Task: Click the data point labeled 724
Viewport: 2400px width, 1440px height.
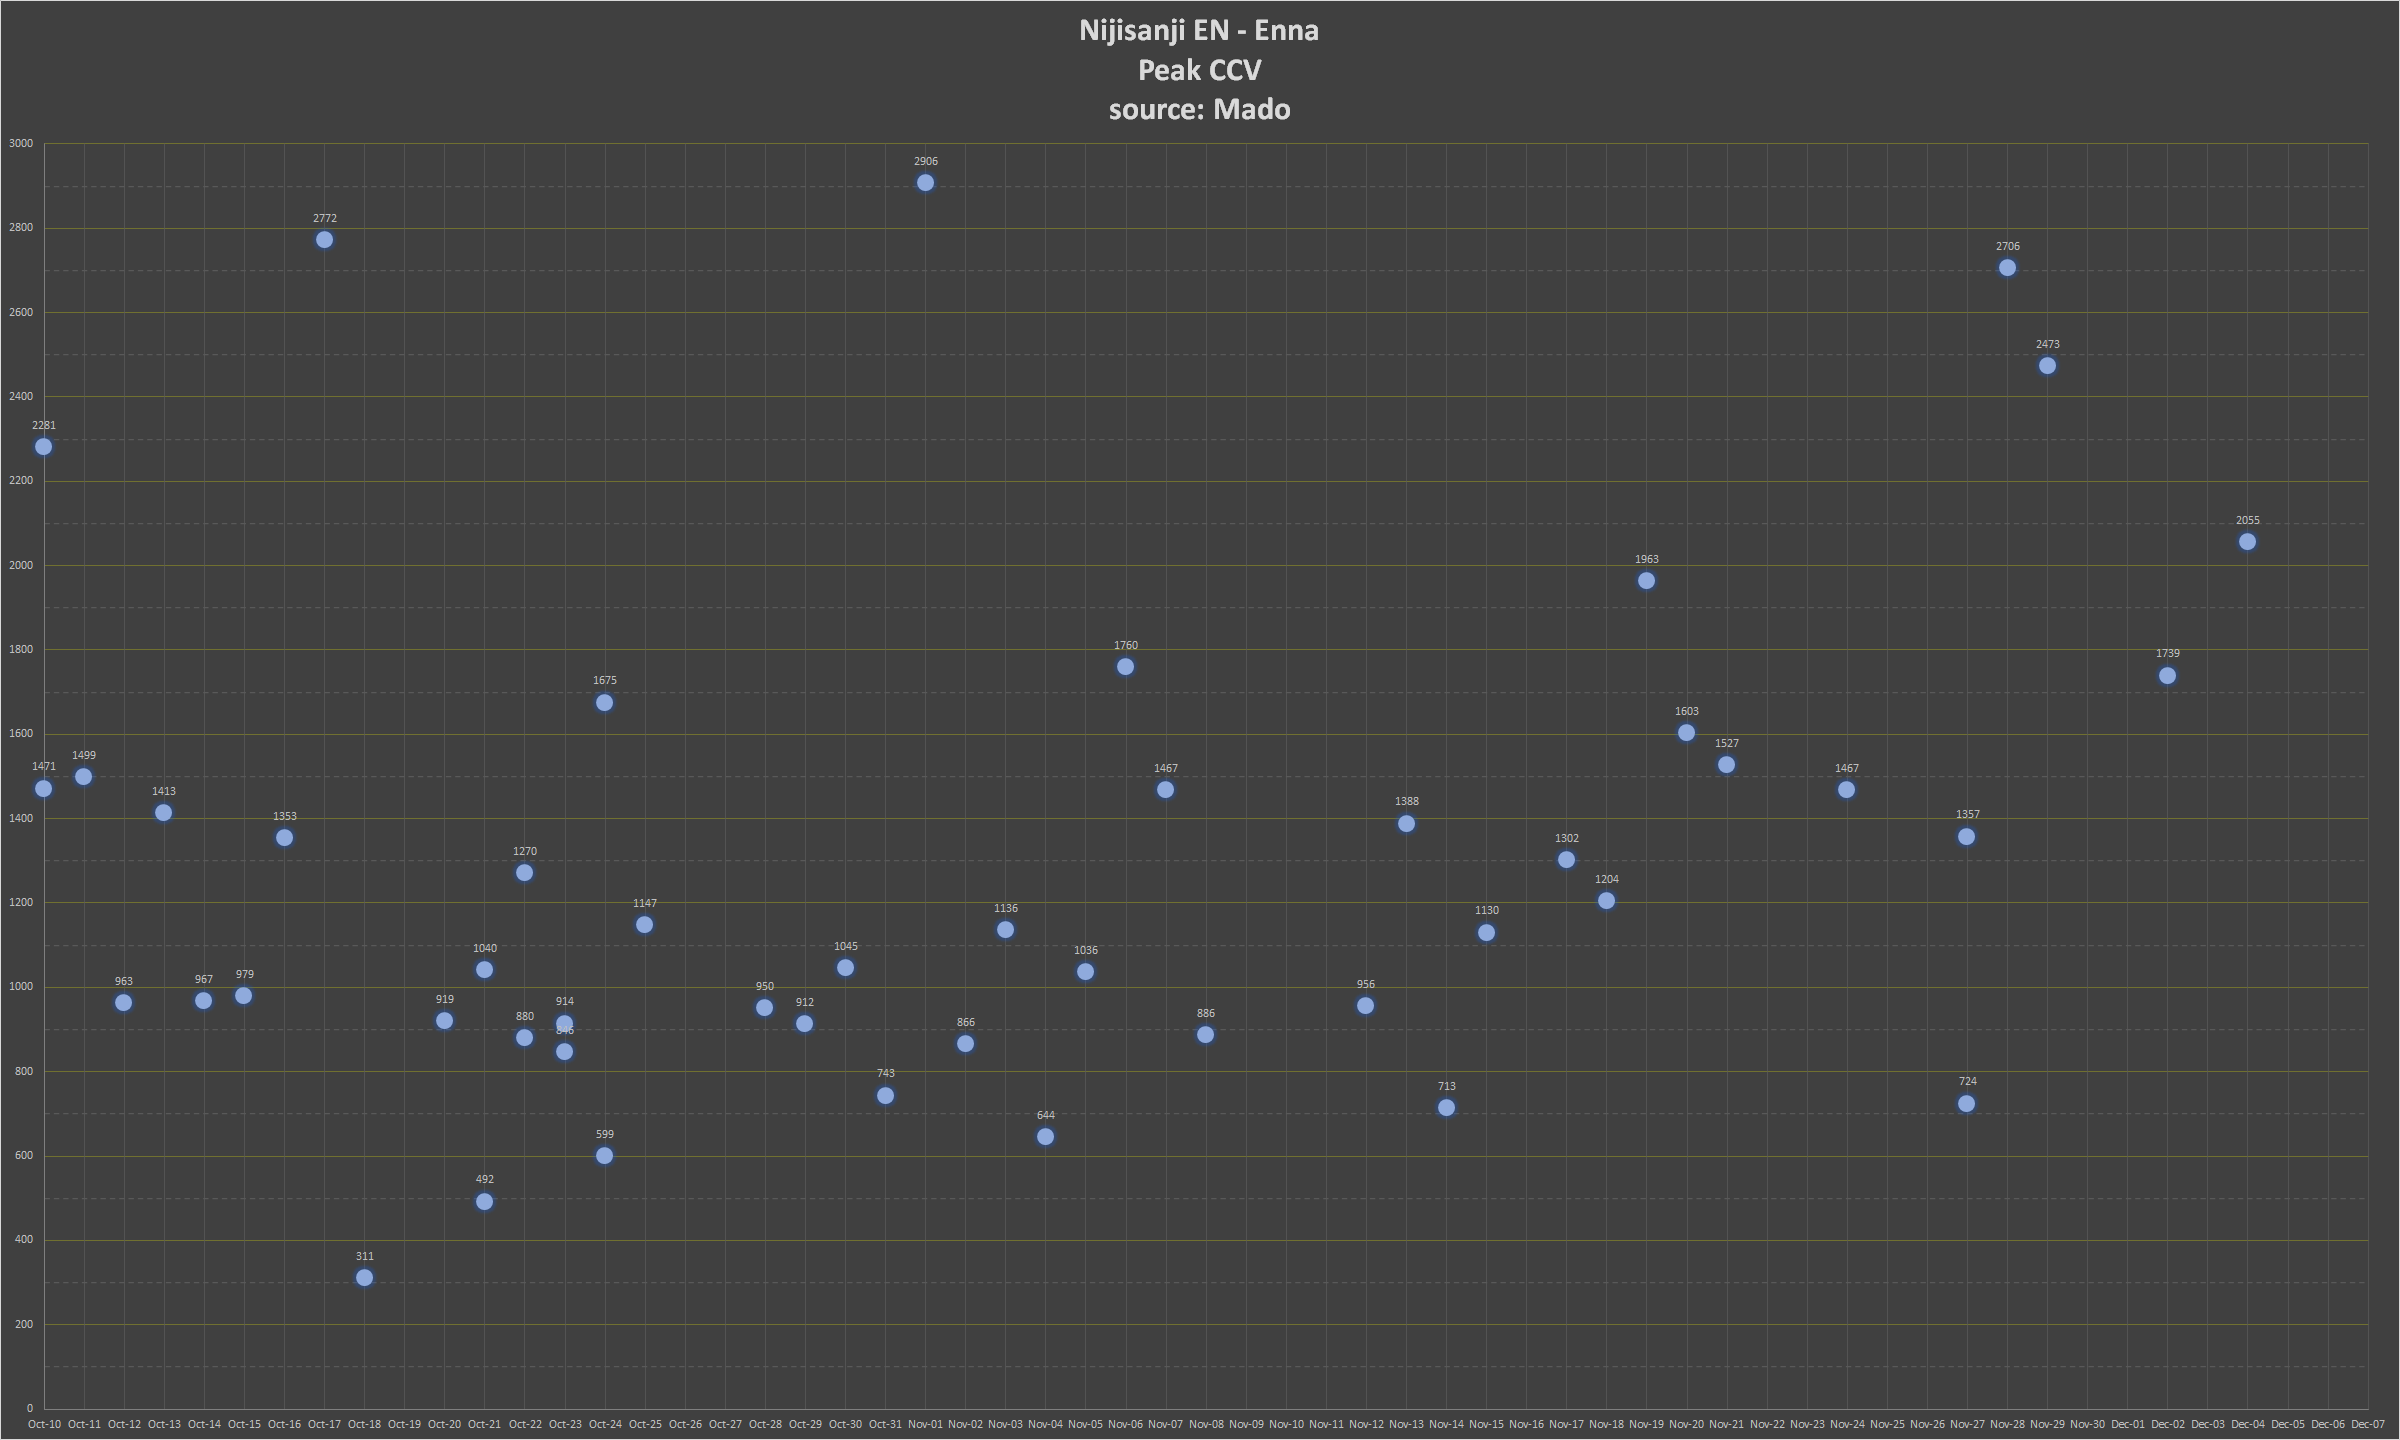Action: pyautogui.click(x=1966, y=1104)
